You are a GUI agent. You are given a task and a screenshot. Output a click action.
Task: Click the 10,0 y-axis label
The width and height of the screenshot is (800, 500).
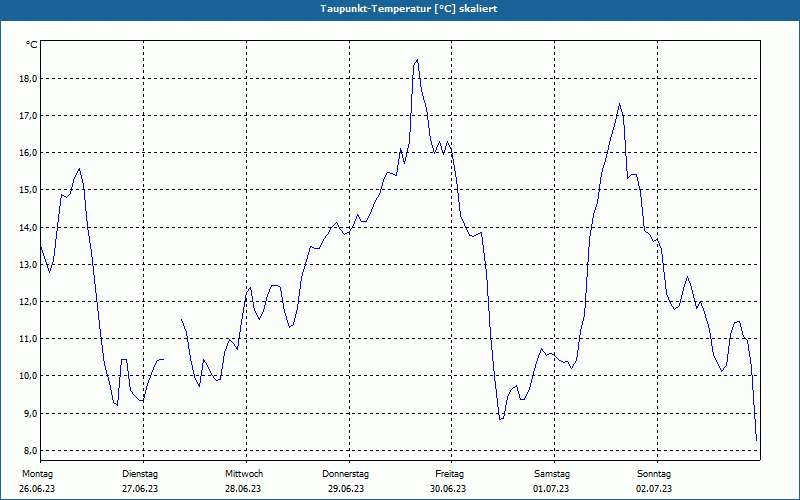click(x=28, y=376)
